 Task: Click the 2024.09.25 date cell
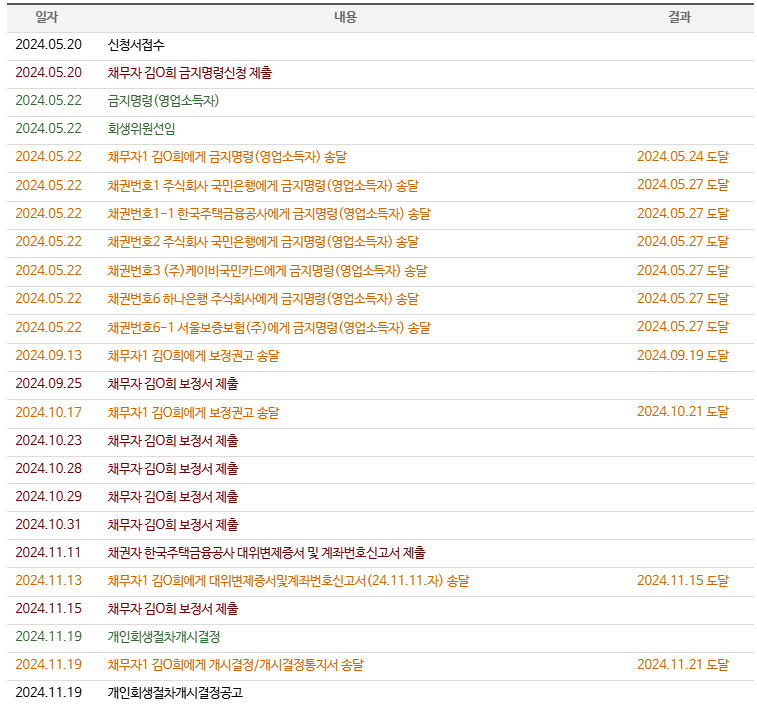pyautogui.click(x=49, y=383)
